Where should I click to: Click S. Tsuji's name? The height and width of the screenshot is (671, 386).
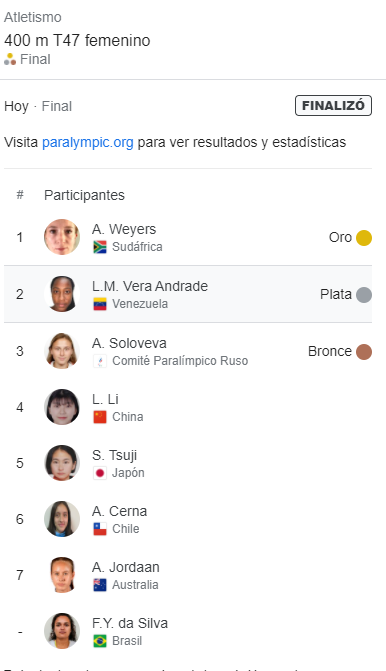(114, 456)
